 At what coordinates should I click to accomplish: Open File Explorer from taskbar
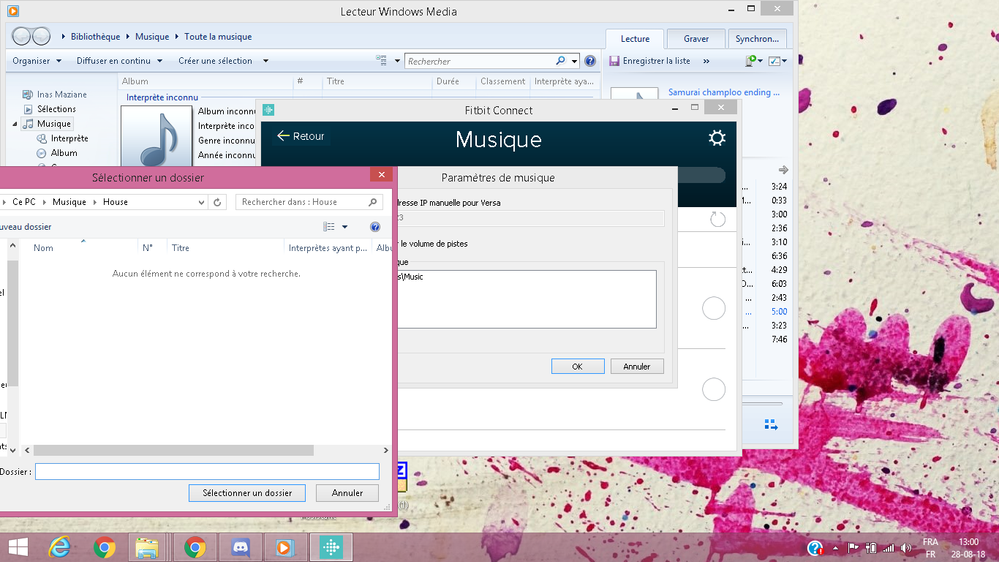147,547
